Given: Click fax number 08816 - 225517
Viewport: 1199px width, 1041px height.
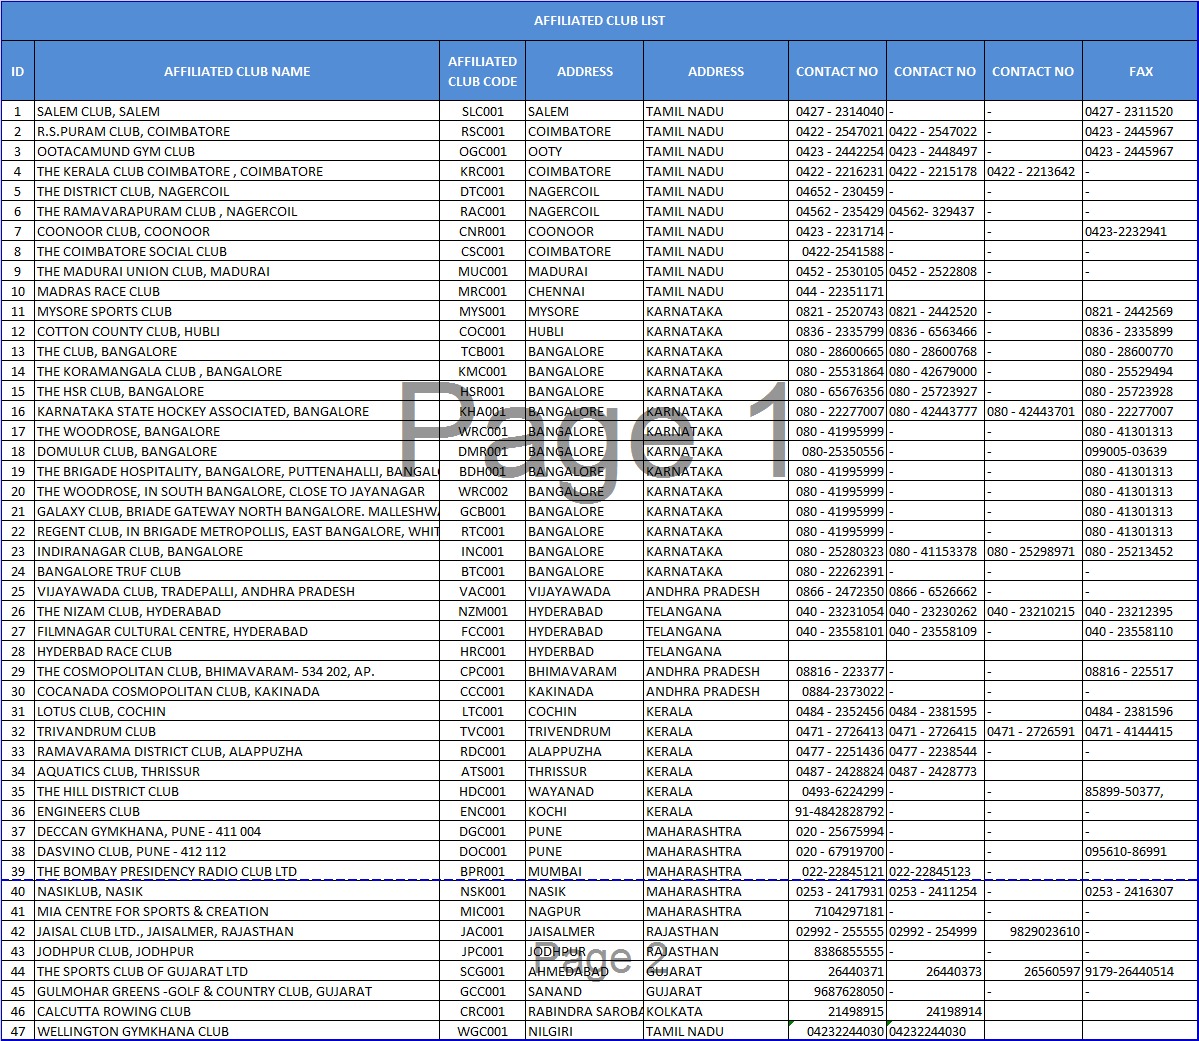Looking at the screenshot, I should [x=1129, y=671].
